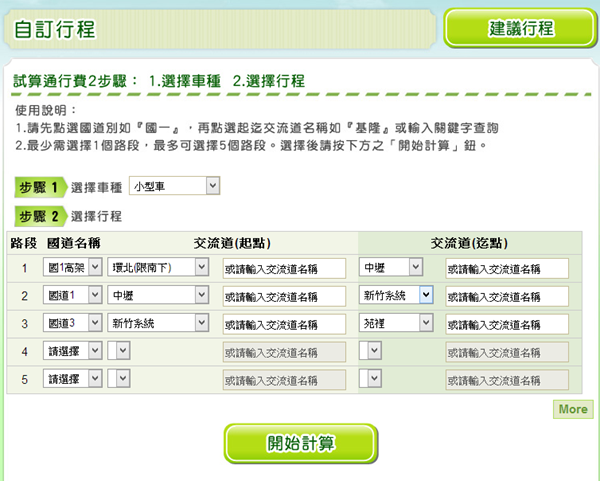Focus row 2 start interchange name input

[284, 297]
